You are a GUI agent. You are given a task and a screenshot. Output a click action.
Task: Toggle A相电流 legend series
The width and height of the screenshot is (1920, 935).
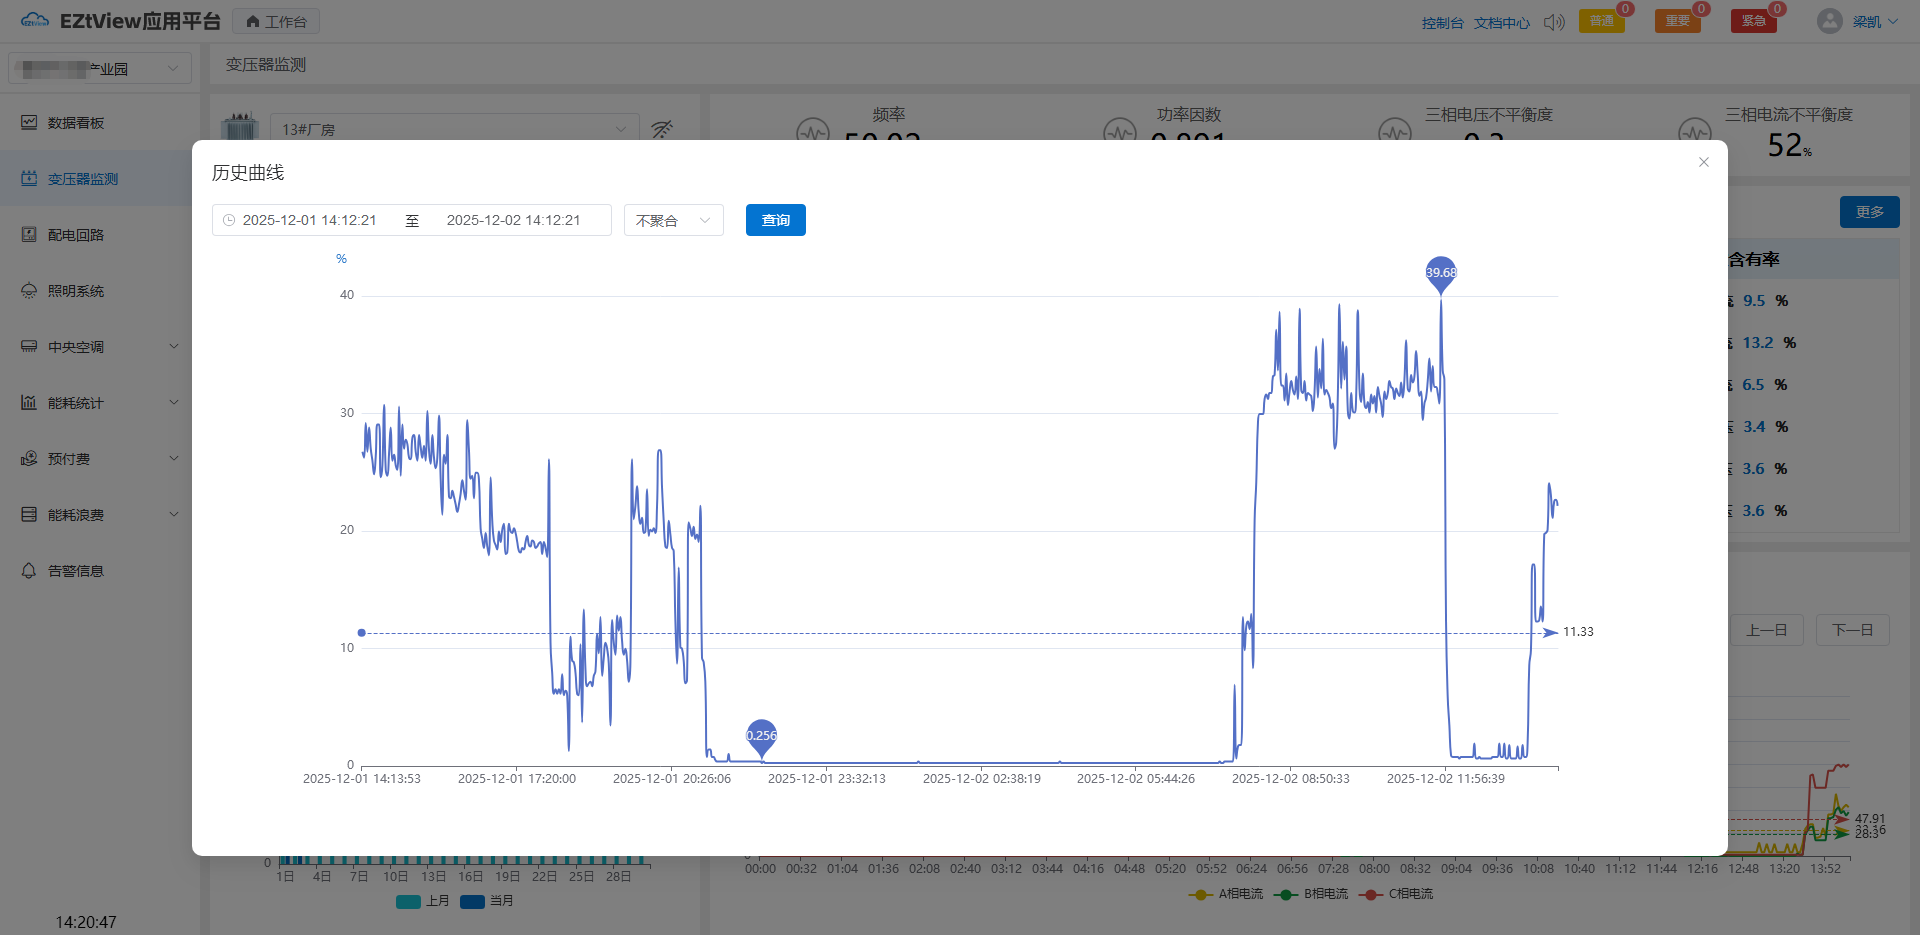point(1226,894)
